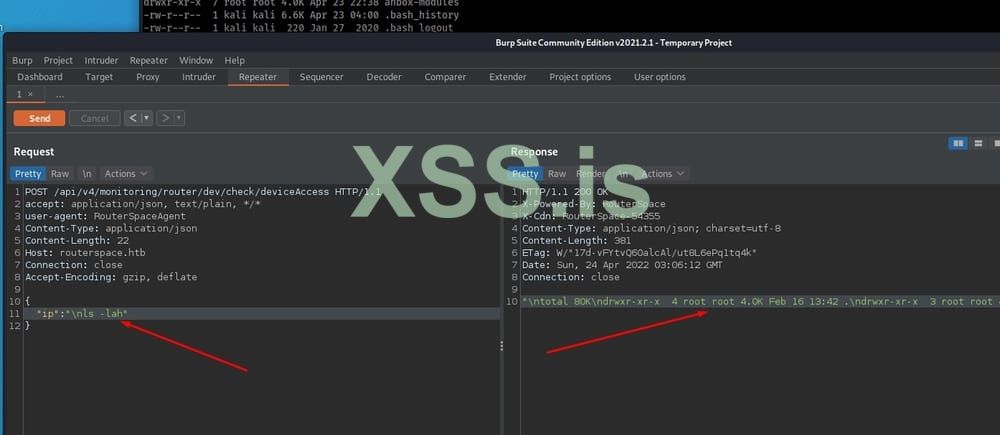Switch to the Proxy tab
This screenshot has height=435, width=1000.
[147, 77]
